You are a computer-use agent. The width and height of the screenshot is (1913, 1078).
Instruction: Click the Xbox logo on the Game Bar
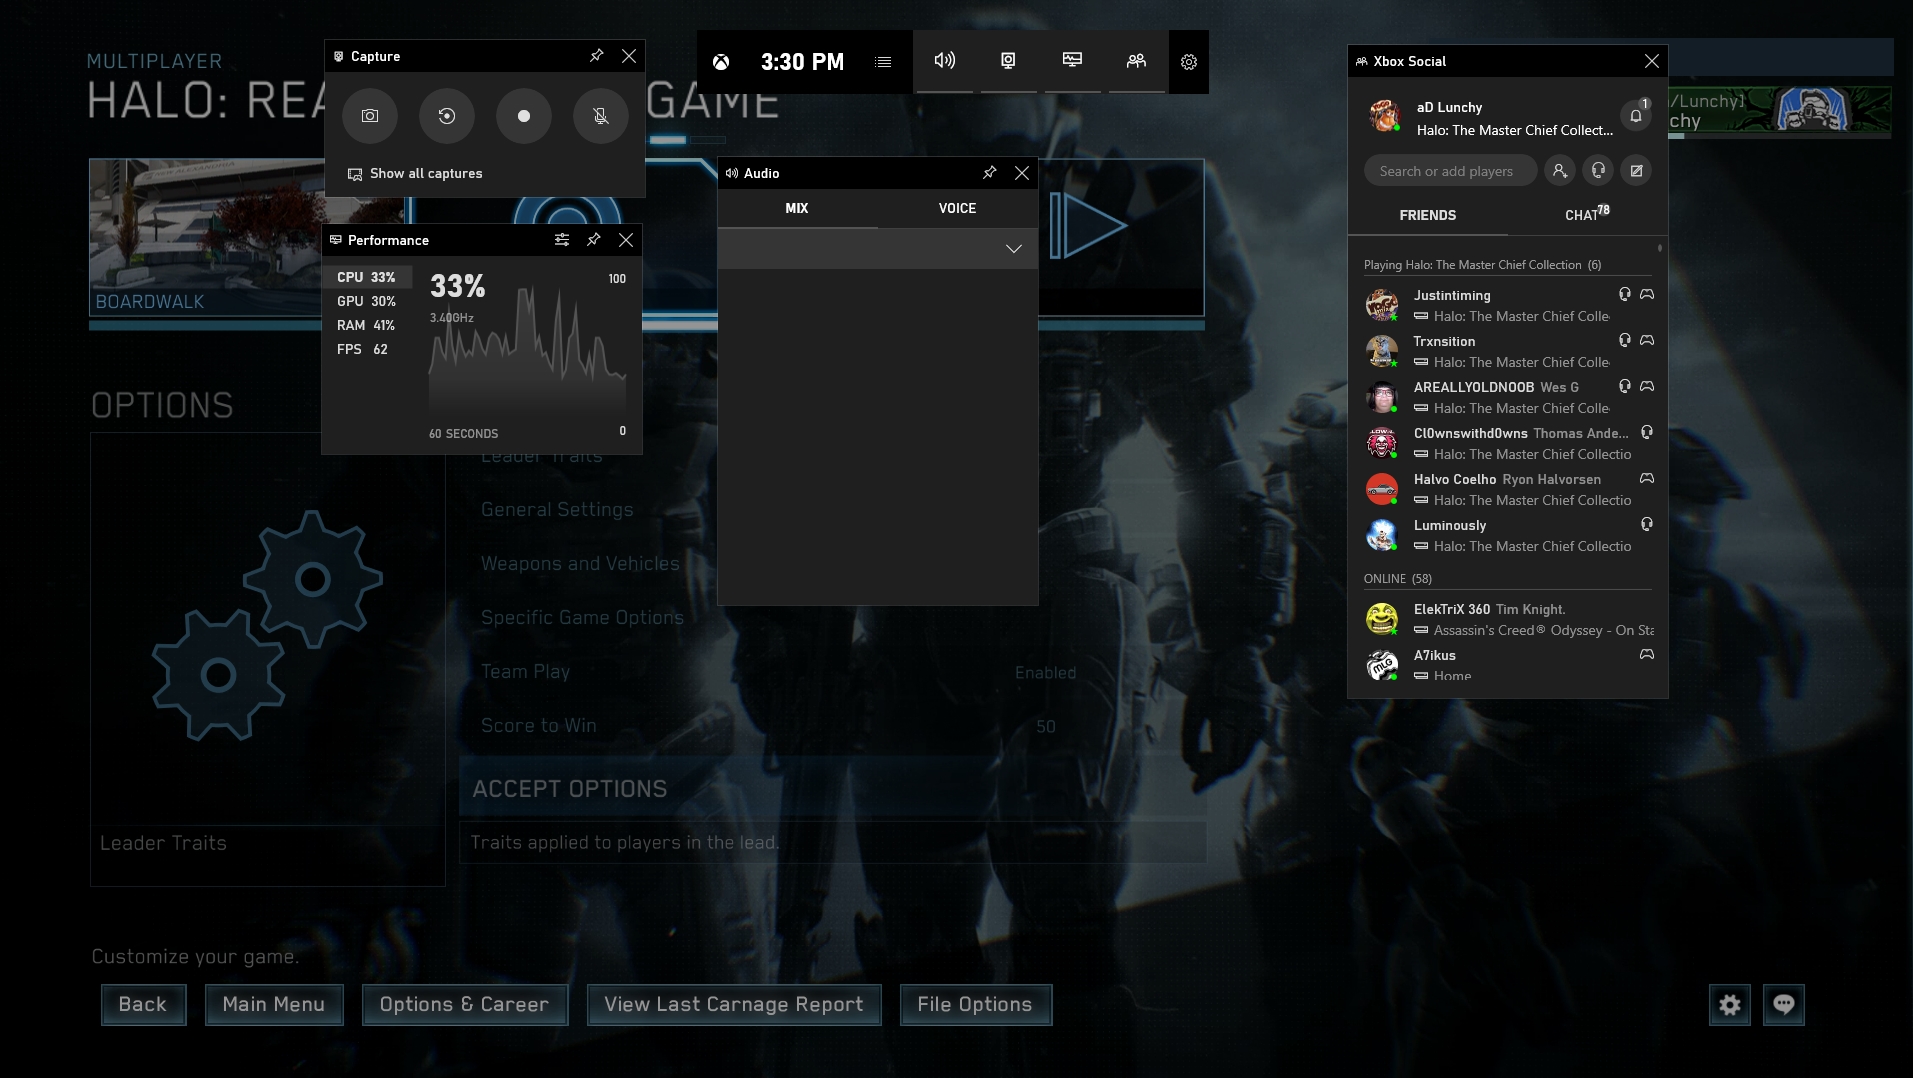tap(721, 62)
